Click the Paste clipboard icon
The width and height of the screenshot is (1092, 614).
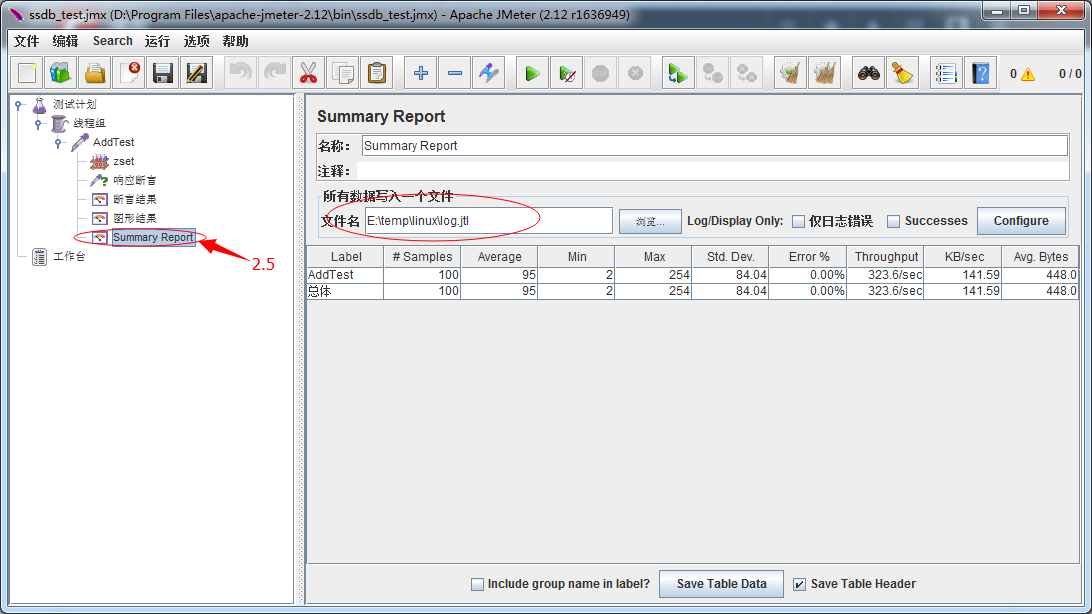click(x=377, y=73)
